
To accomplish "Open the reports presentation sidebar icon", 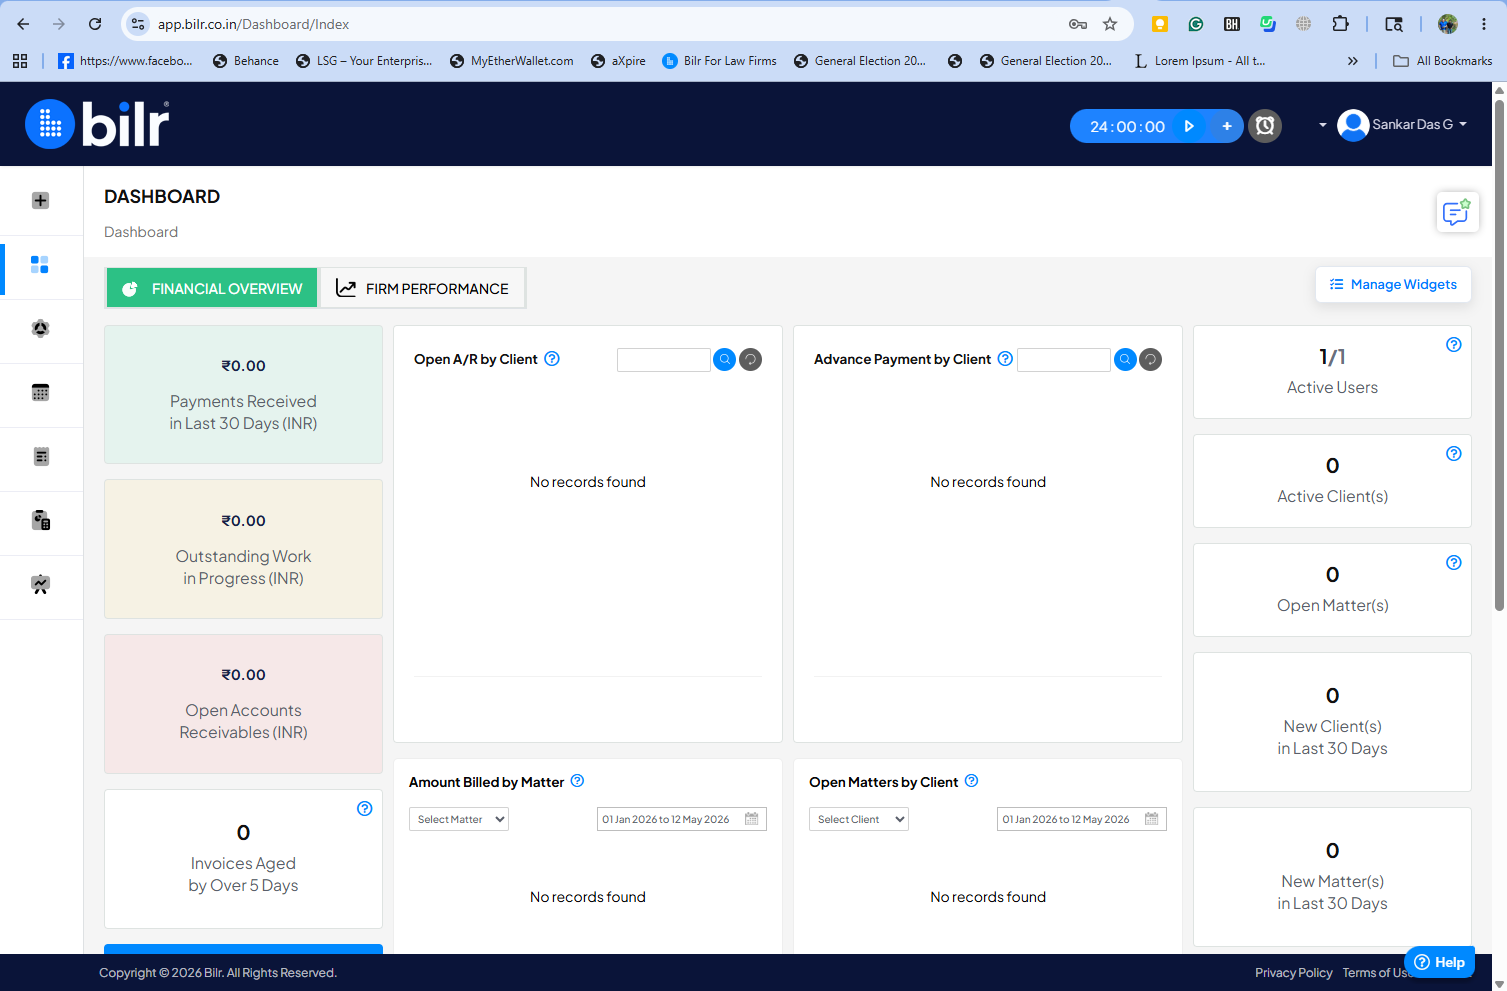I will [x=40, y=584].
